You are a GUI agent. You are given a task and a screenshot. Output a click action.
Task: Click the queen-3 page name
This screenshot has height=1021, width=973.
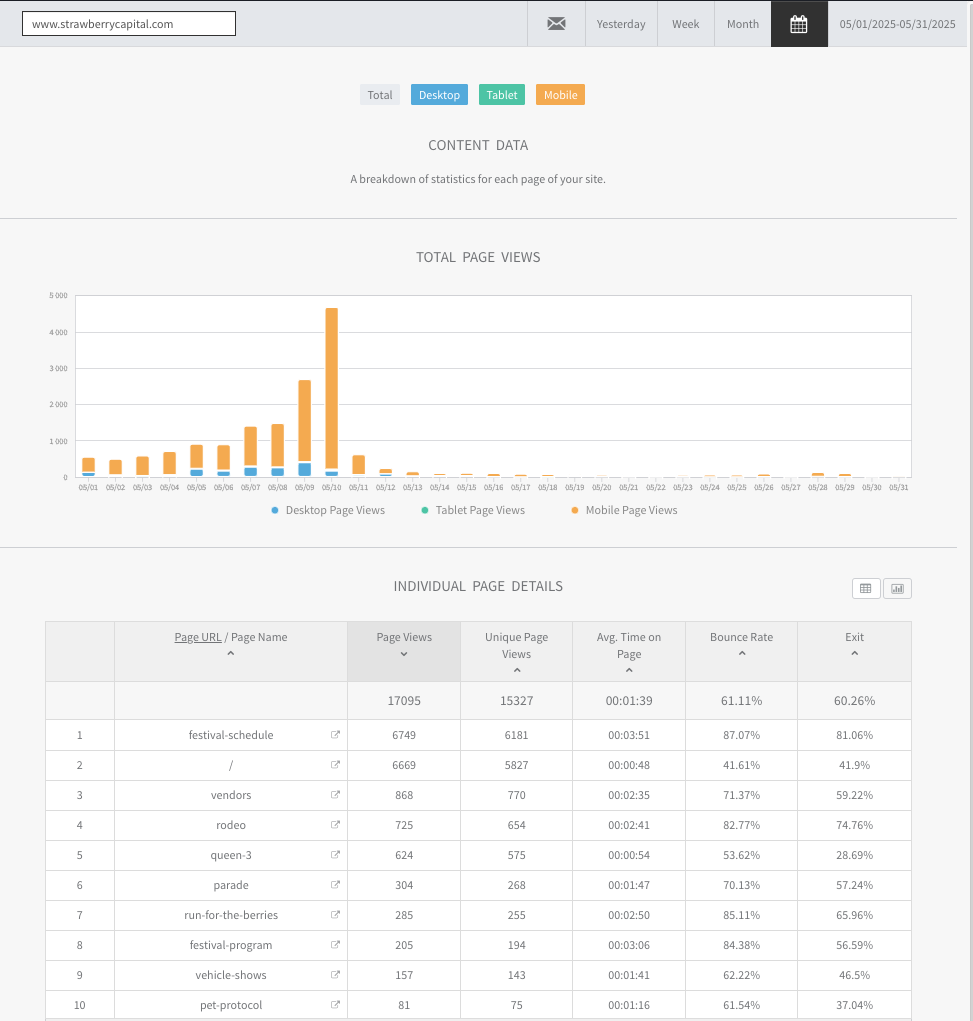(x=231, y=854)
